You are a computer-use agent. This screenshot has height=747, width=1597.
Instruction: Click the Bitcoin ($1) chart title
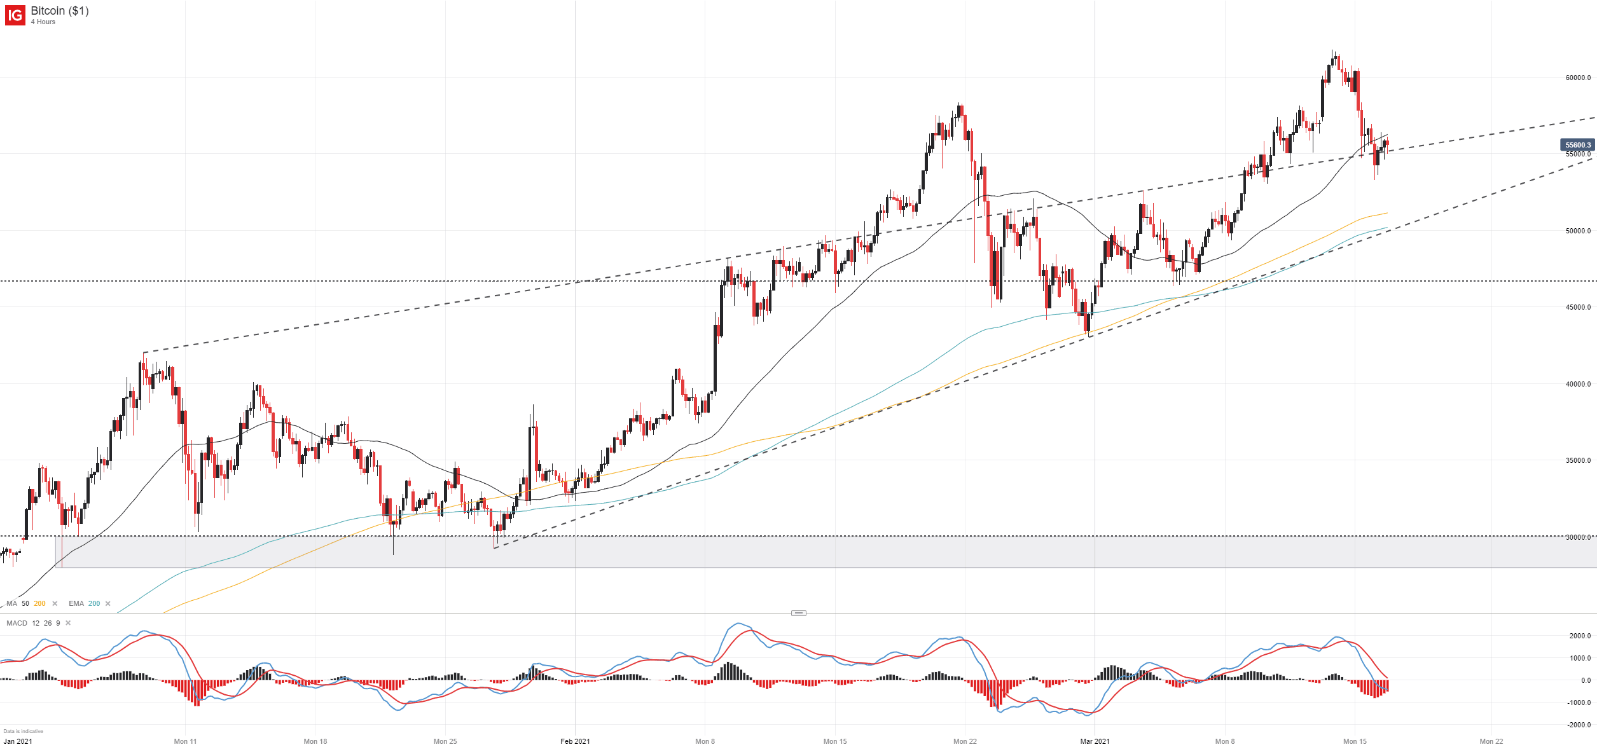point(60,11)
